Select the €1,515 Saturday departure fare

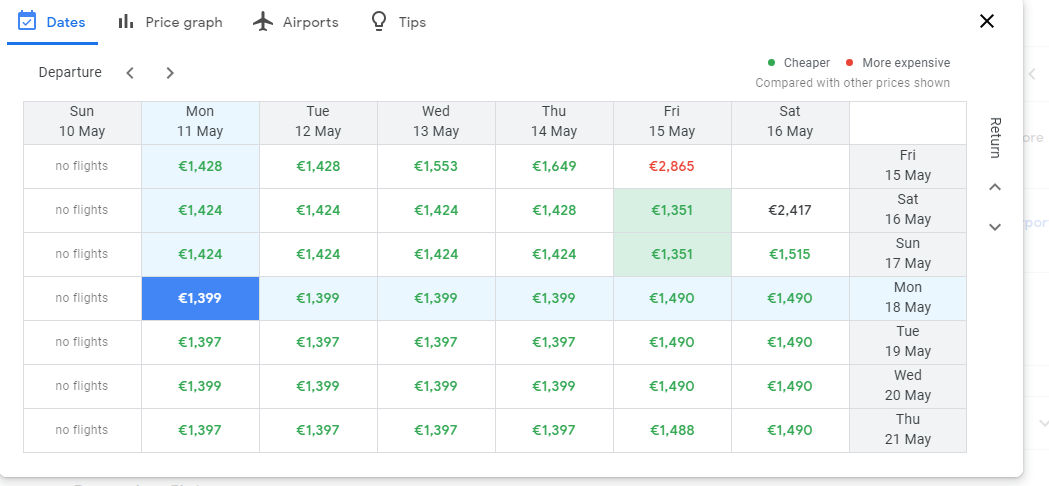(790, 254)
